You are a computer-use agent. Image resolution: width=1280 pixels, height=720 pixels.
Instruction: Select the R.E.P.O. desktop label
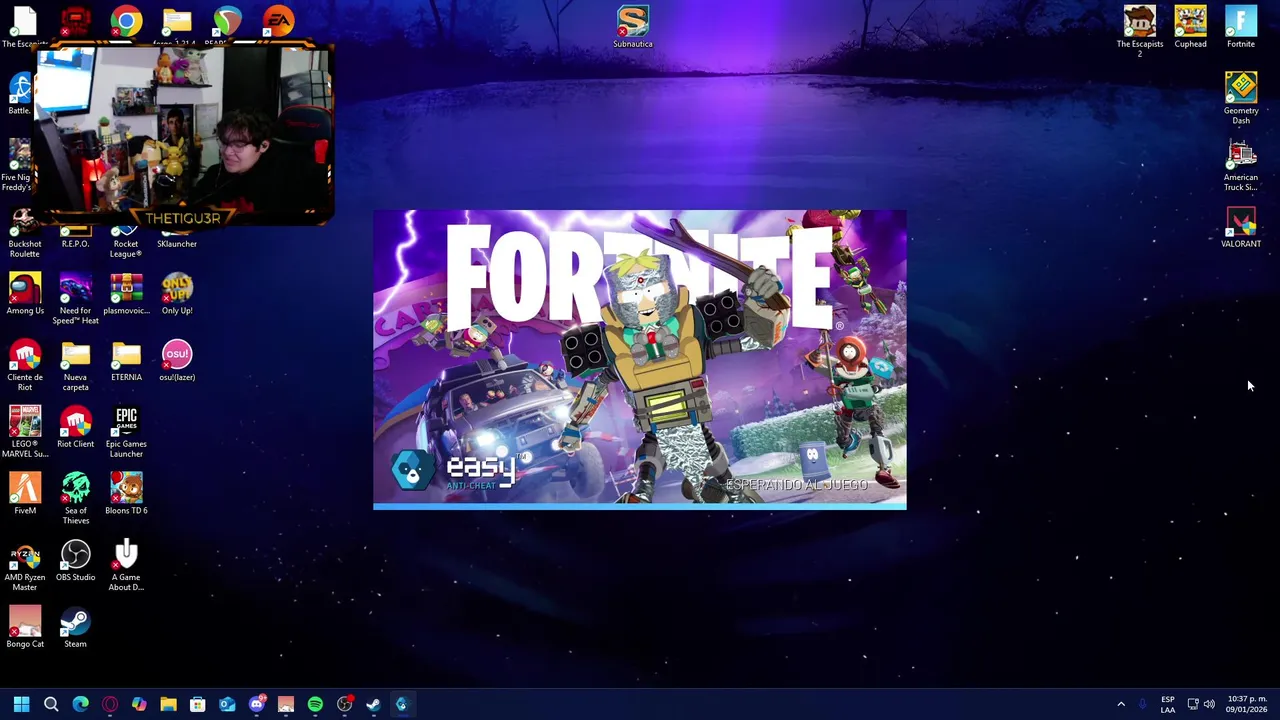[75, 244]
